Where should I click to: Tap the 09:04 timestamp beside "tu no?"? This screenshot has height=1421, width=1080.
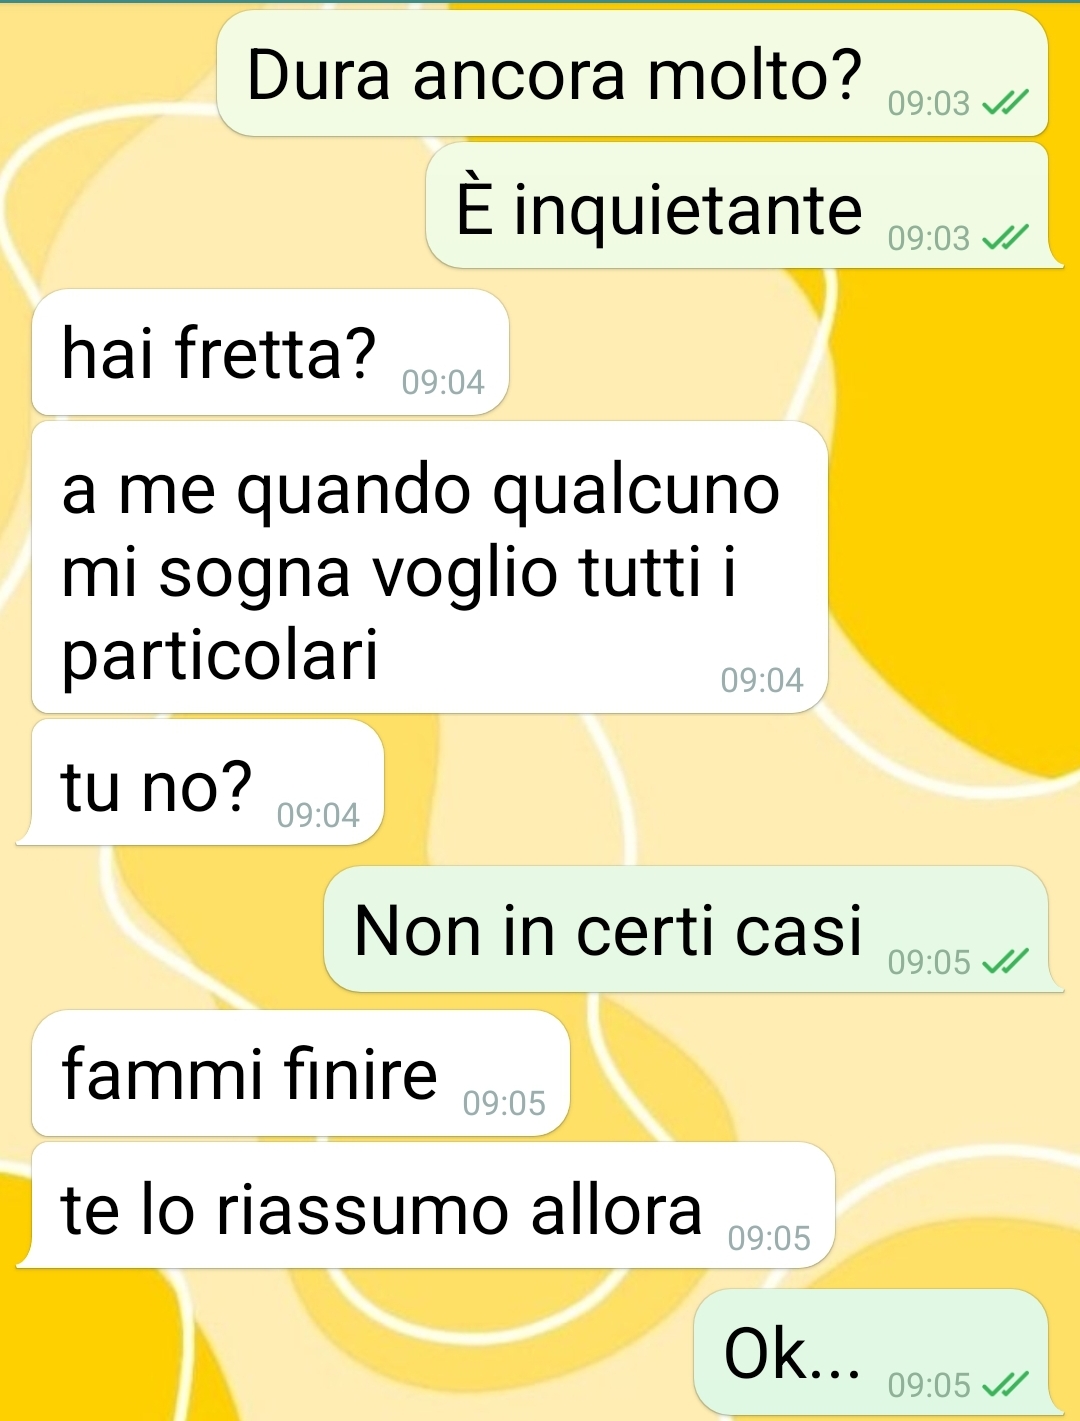coord(318,815)
